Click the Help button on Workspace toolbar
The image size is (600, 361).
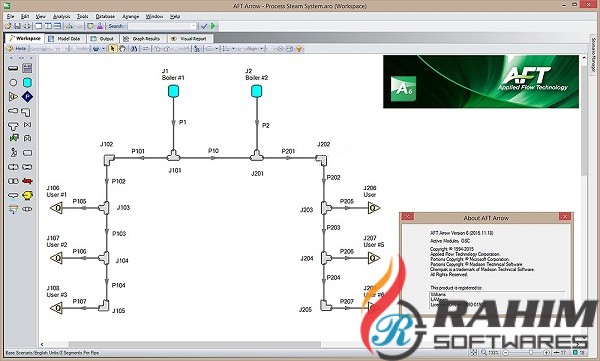[x=17, y=49]
